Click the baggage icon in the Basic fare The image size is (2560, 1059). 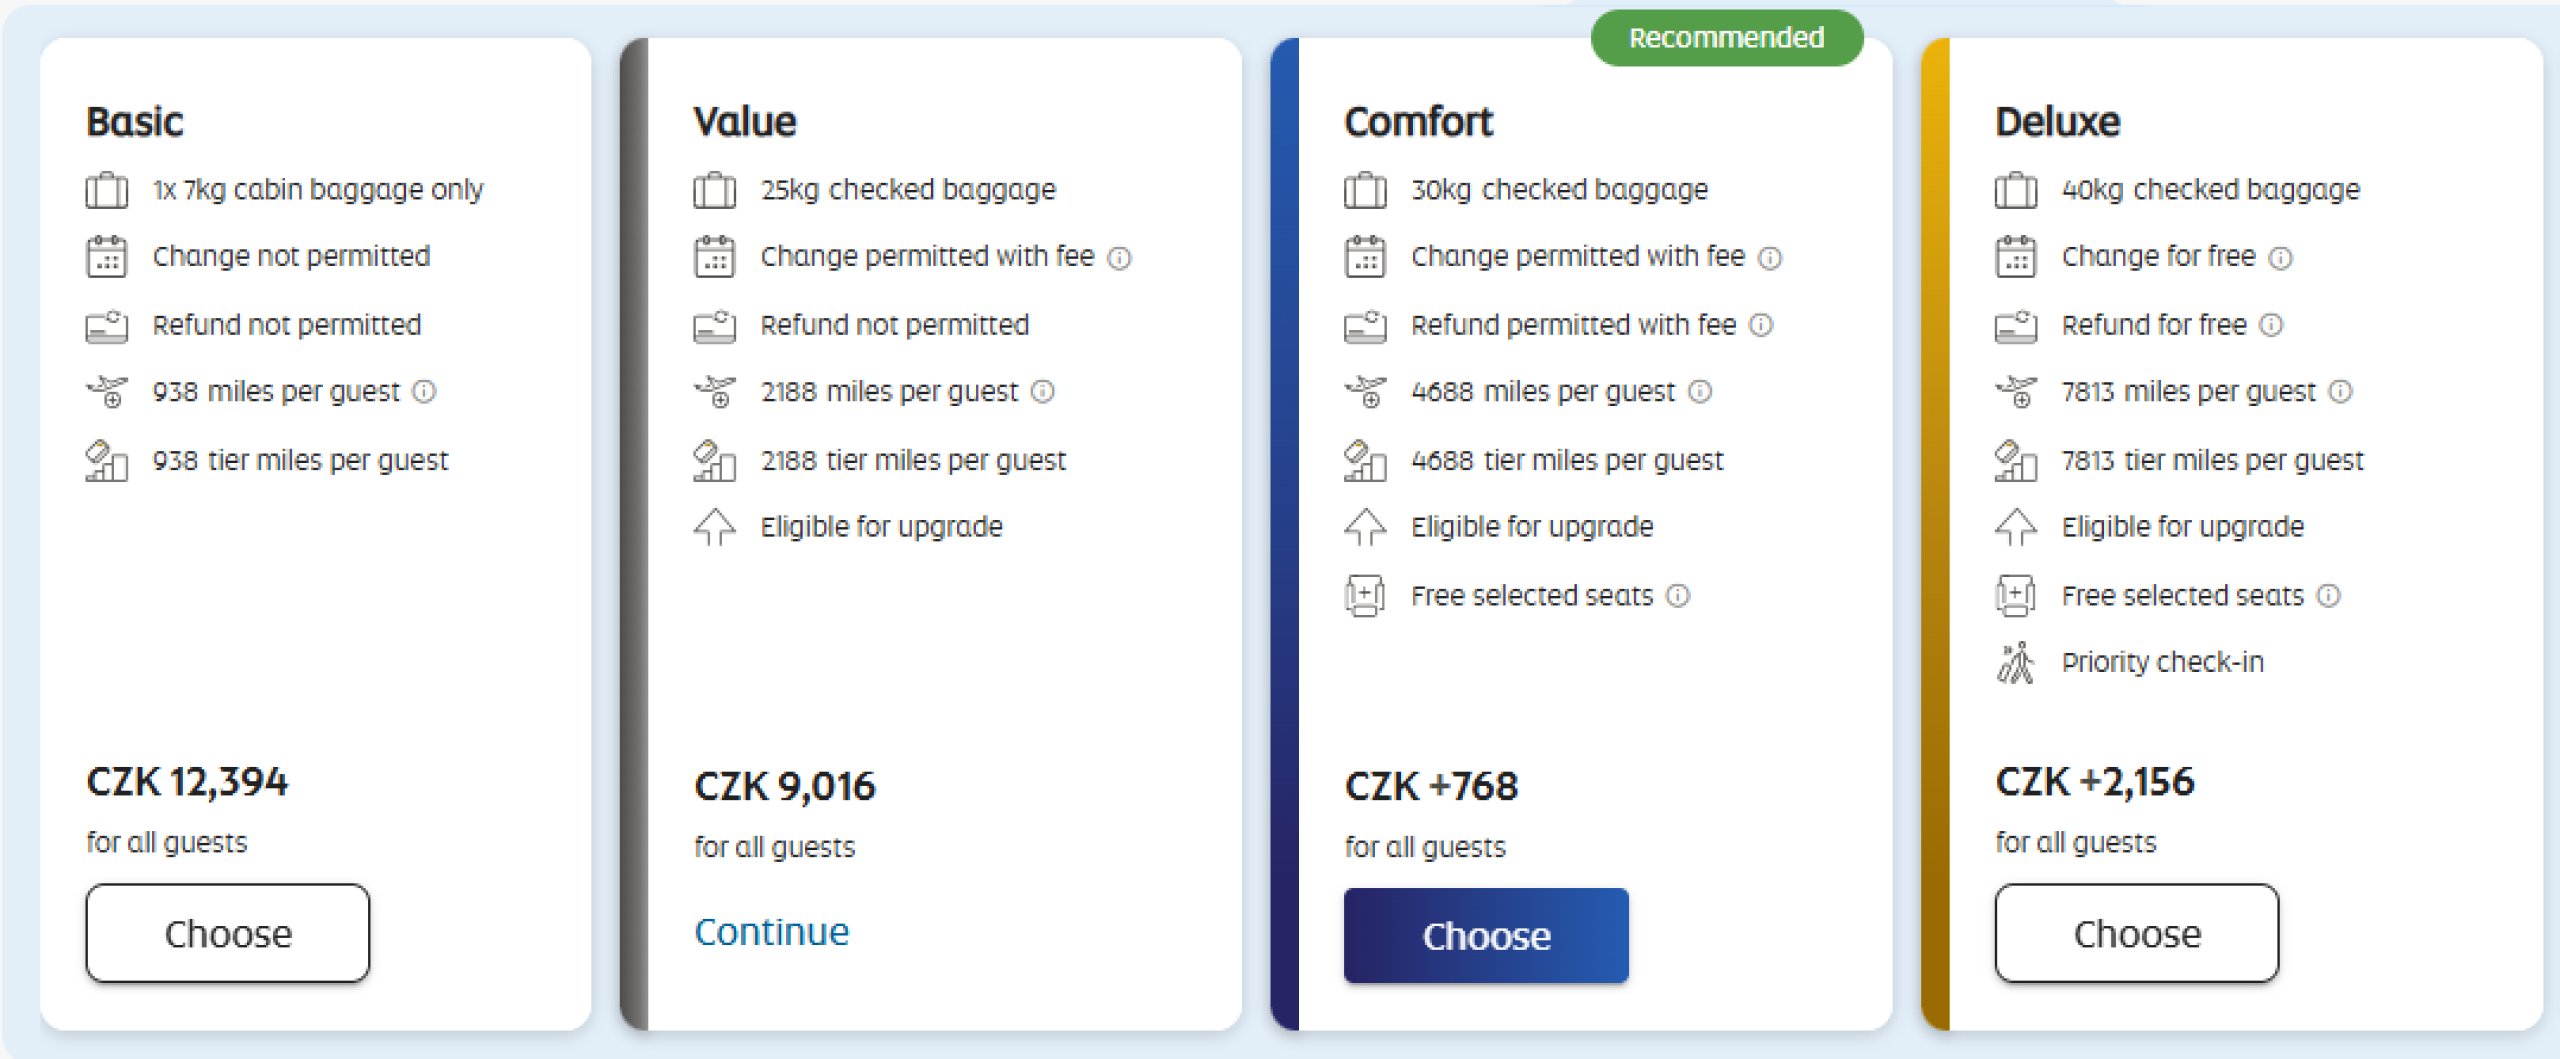107,190
